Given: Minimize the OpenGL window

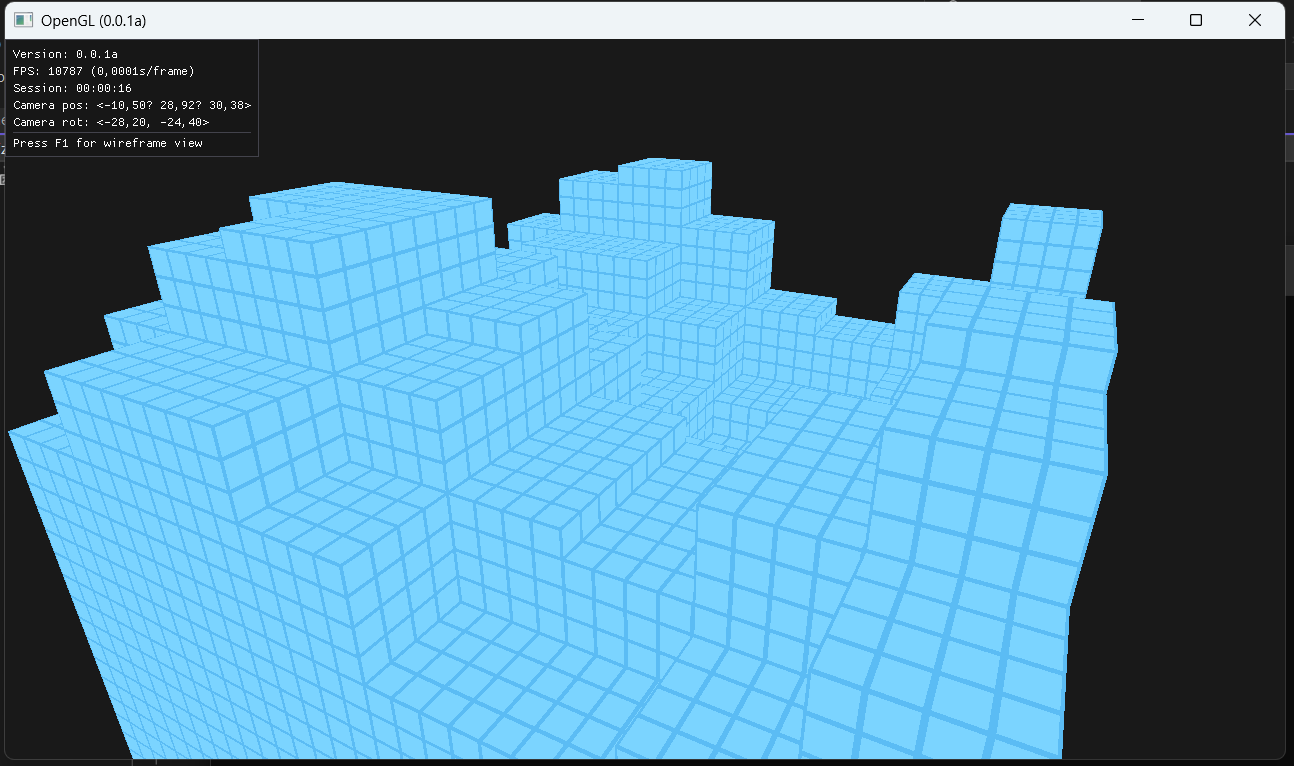Looking at the screenshot, I should pos(1137,20).
